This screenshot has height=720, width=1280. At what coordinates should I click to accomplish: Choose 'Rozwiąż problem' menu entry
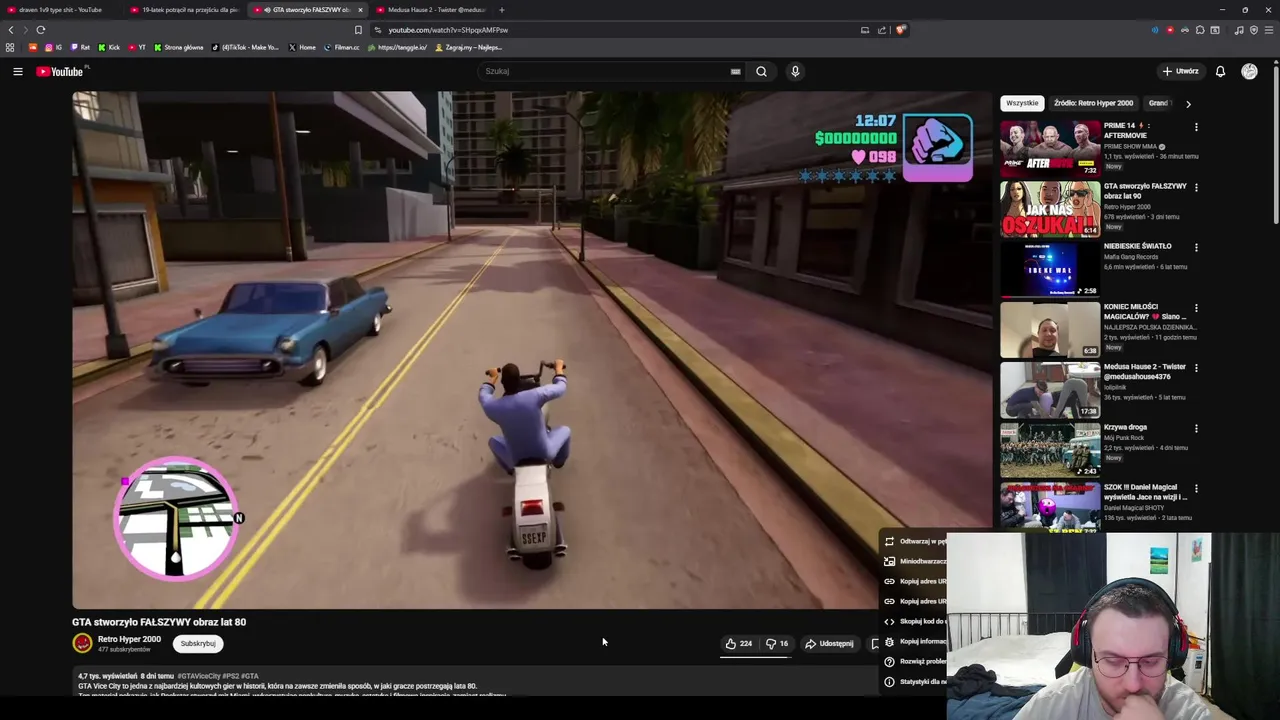click(x=914, y=661)
